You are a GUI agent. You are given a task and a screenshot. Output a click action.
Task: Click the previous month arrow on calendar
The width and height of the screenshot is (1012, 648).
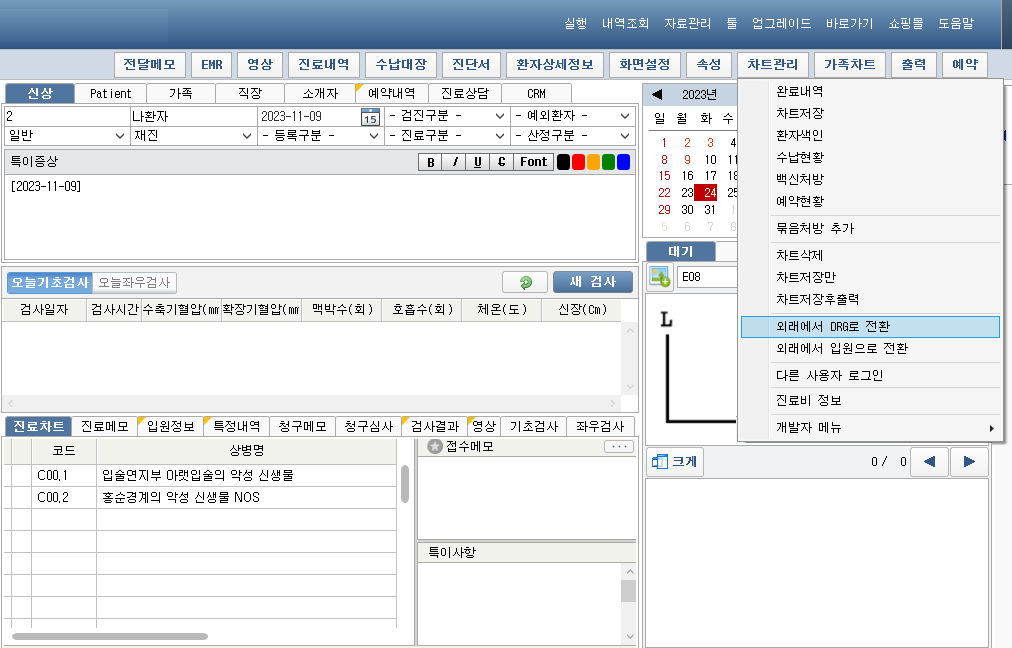click(x=657, y=95)
